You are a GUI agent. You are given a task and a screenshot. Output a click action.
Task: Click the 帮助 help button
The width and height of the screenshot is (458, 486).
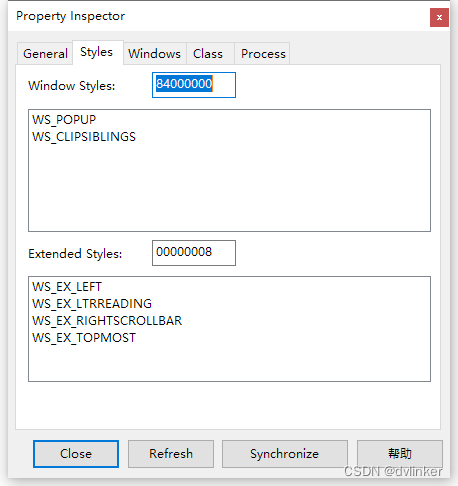400,454
